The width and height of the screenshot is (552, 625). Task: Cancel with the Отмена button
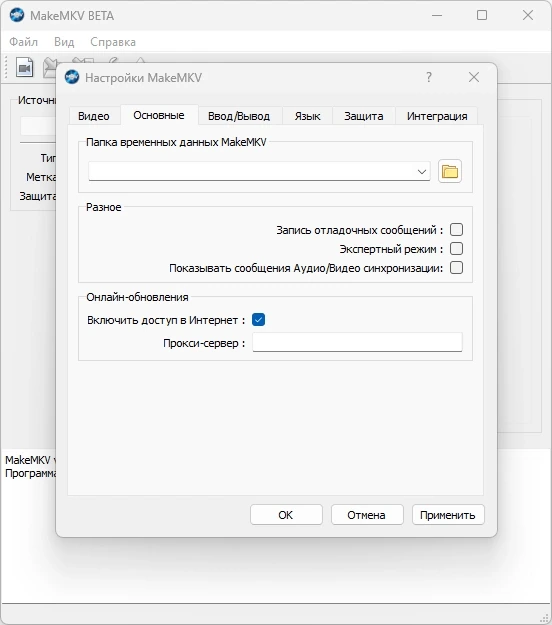[367, 515]
